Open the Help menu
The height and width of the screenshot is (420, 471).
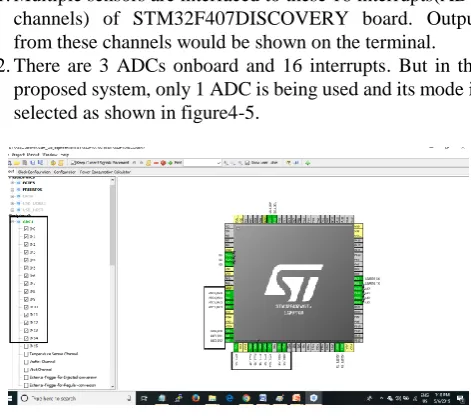click(65, 155)
